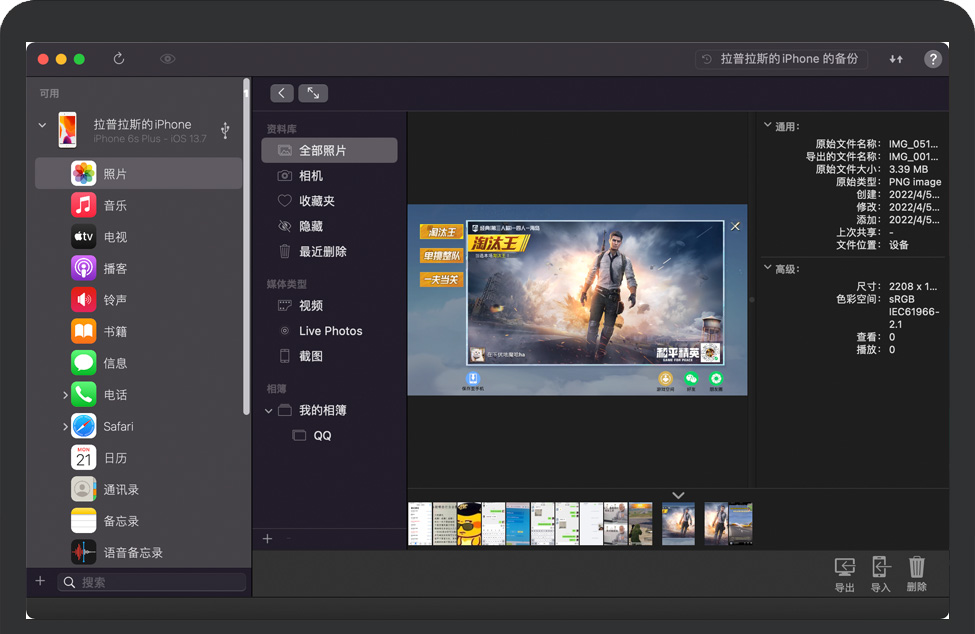
Task: Select the Music app icon
Action: (84, 205)
